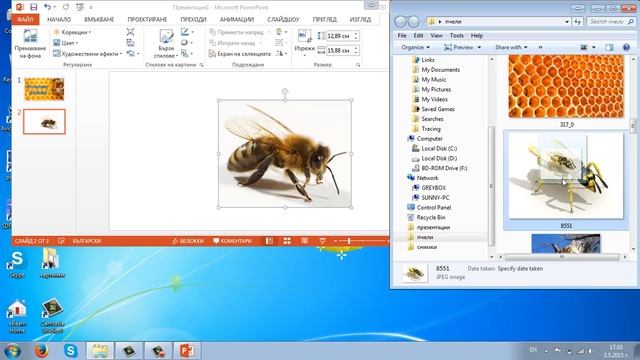
Task: Click the БЪЛГАРСКИ language indicator
Action: (87, 241)
